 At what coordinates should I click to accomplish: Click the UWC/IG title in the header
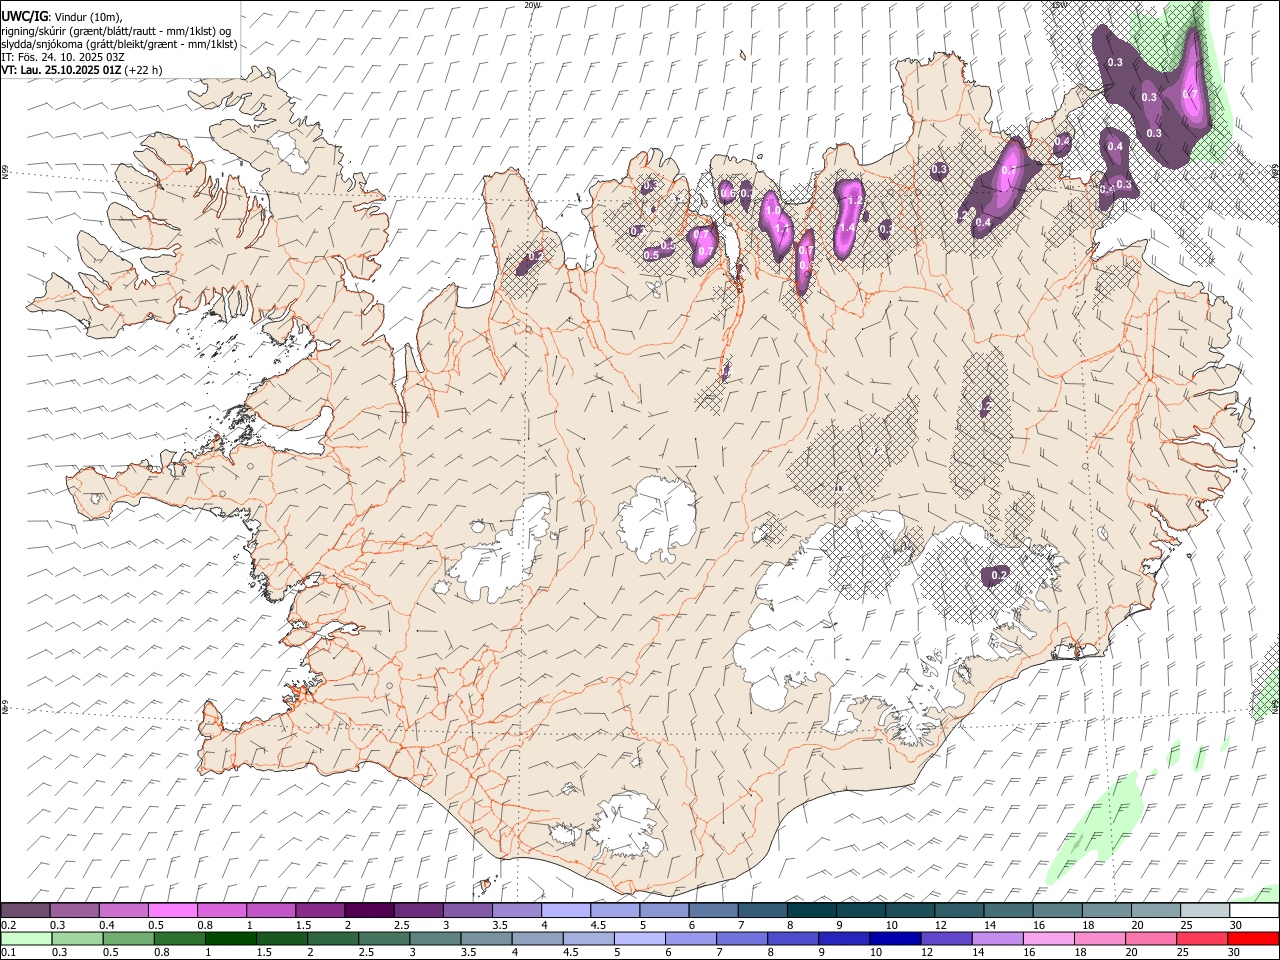(x=25, y=15)
